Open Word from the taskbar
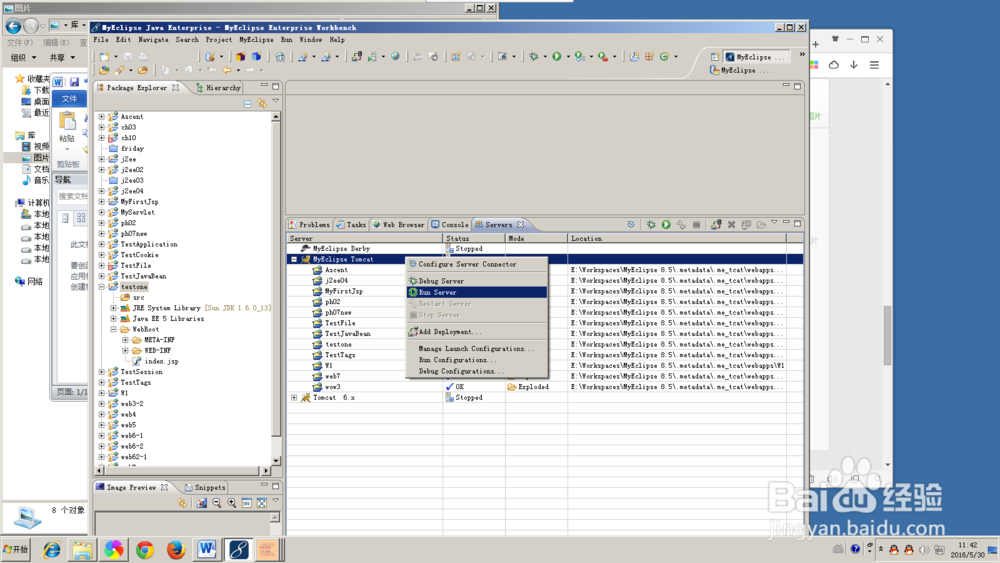This screenshot has height=563, width=1000. coord(207,550)
